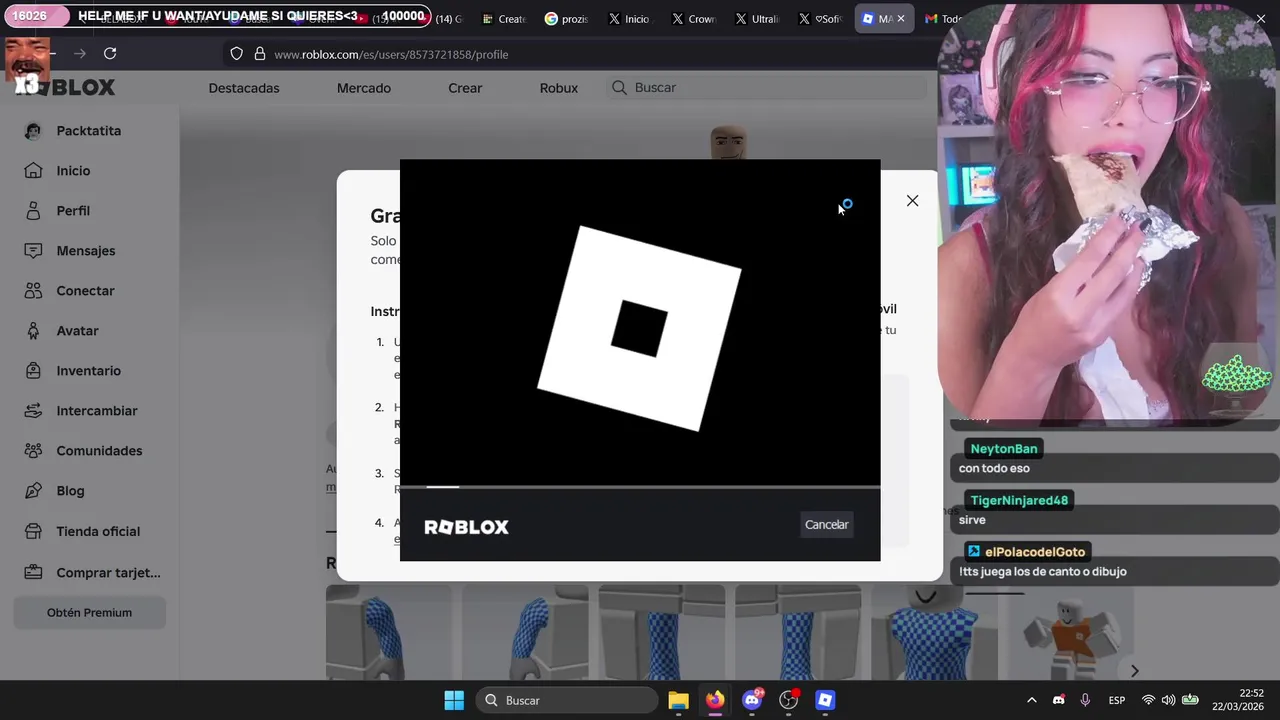Click chat username NeytonBan
Screen dimensions: 1280x720
(x=1004, y=449)
